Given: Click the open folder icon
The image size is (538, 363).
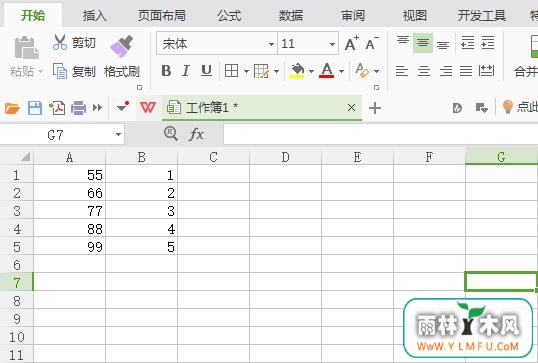Looking at the screenshot, I should pyautogui.click(x=12, y=108).
